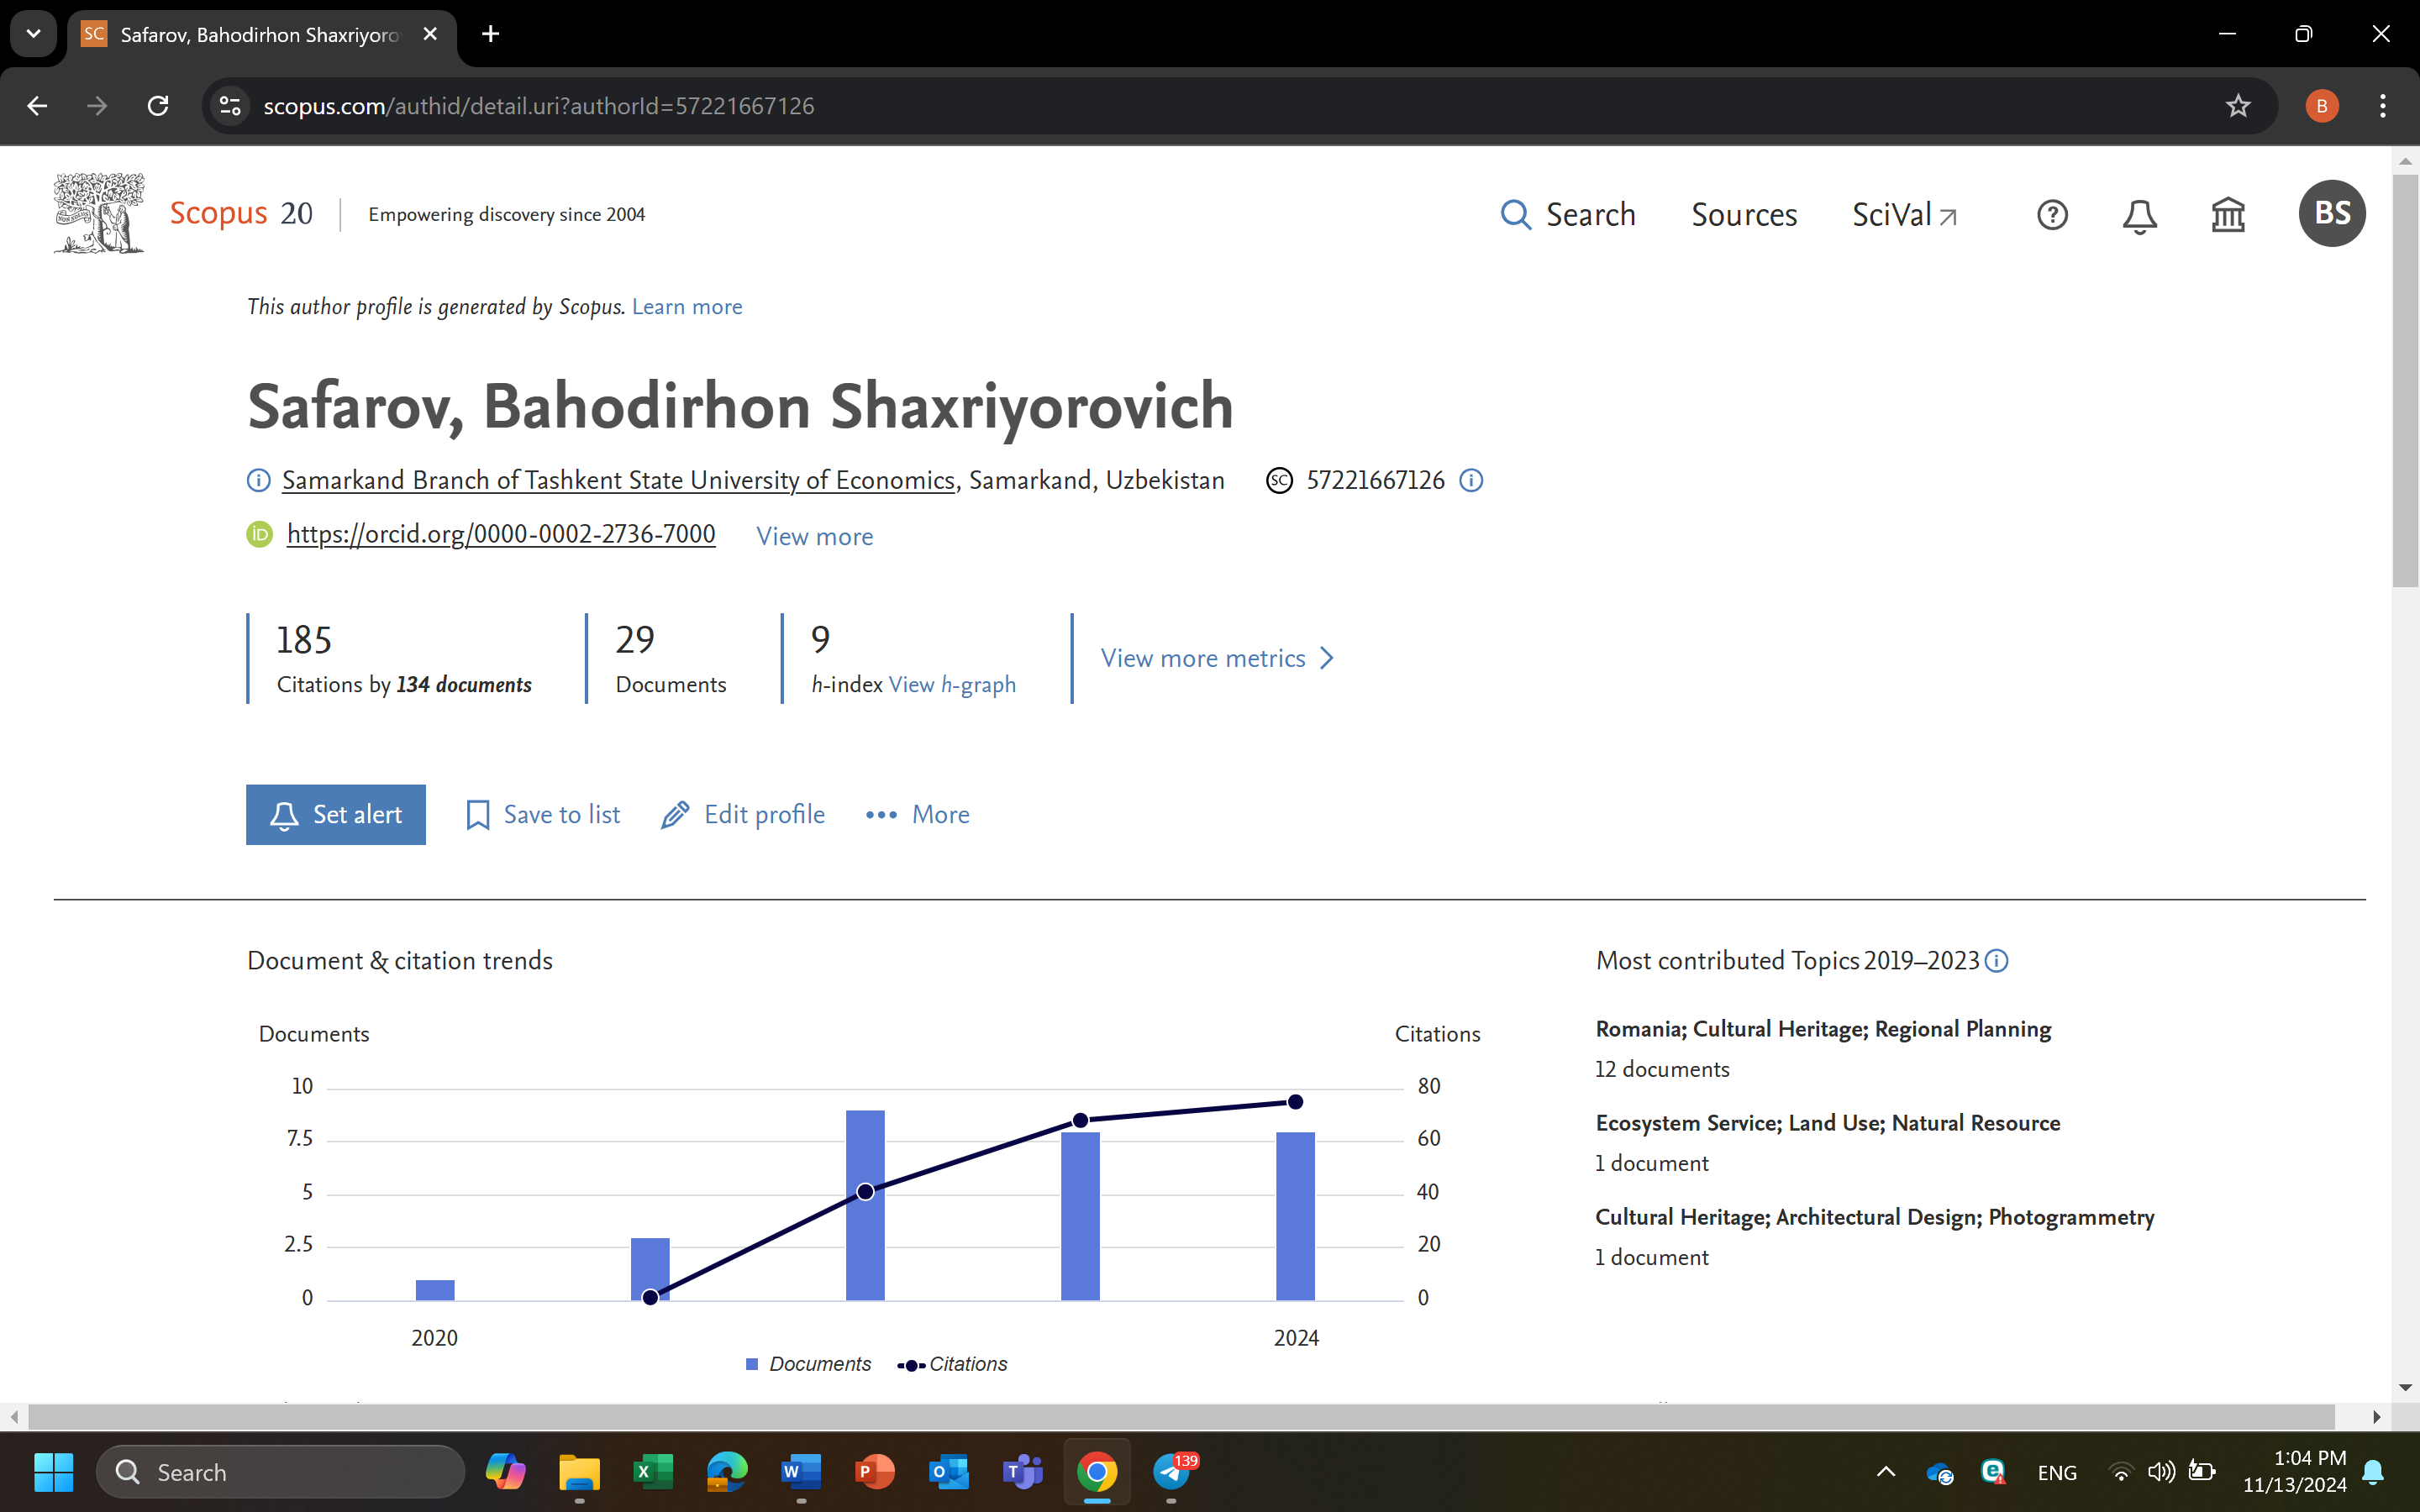This screenshot has width=2420, height=1512.
Task: Click the 2024 documents bar in the chart
Action: (x=1294, y=1215)
